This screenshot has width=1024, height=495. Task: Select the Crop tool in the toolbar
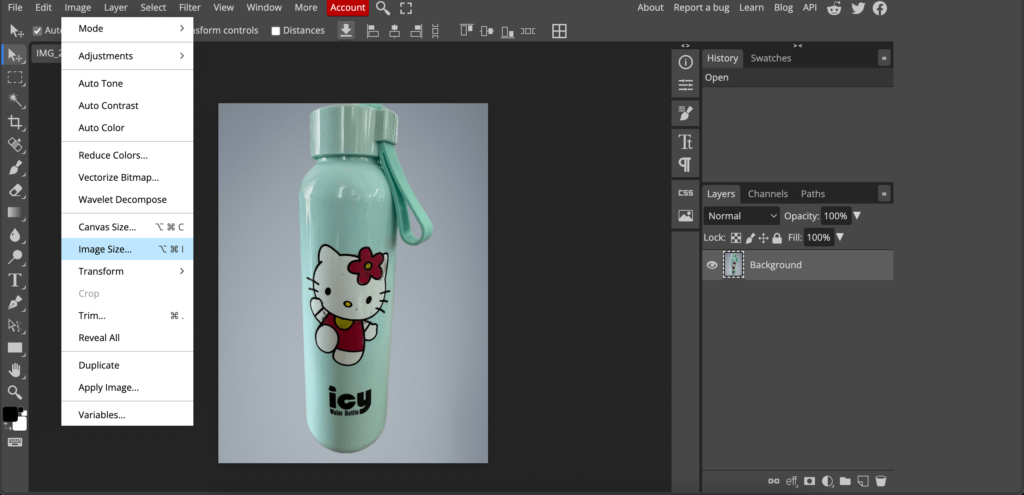click(x=15, y=122)
